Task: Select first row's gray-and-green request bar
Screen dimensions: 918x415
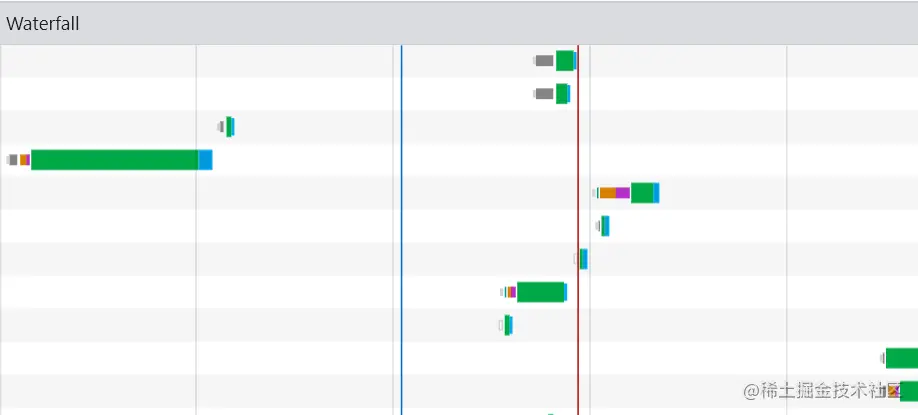Action: point(555,60)
